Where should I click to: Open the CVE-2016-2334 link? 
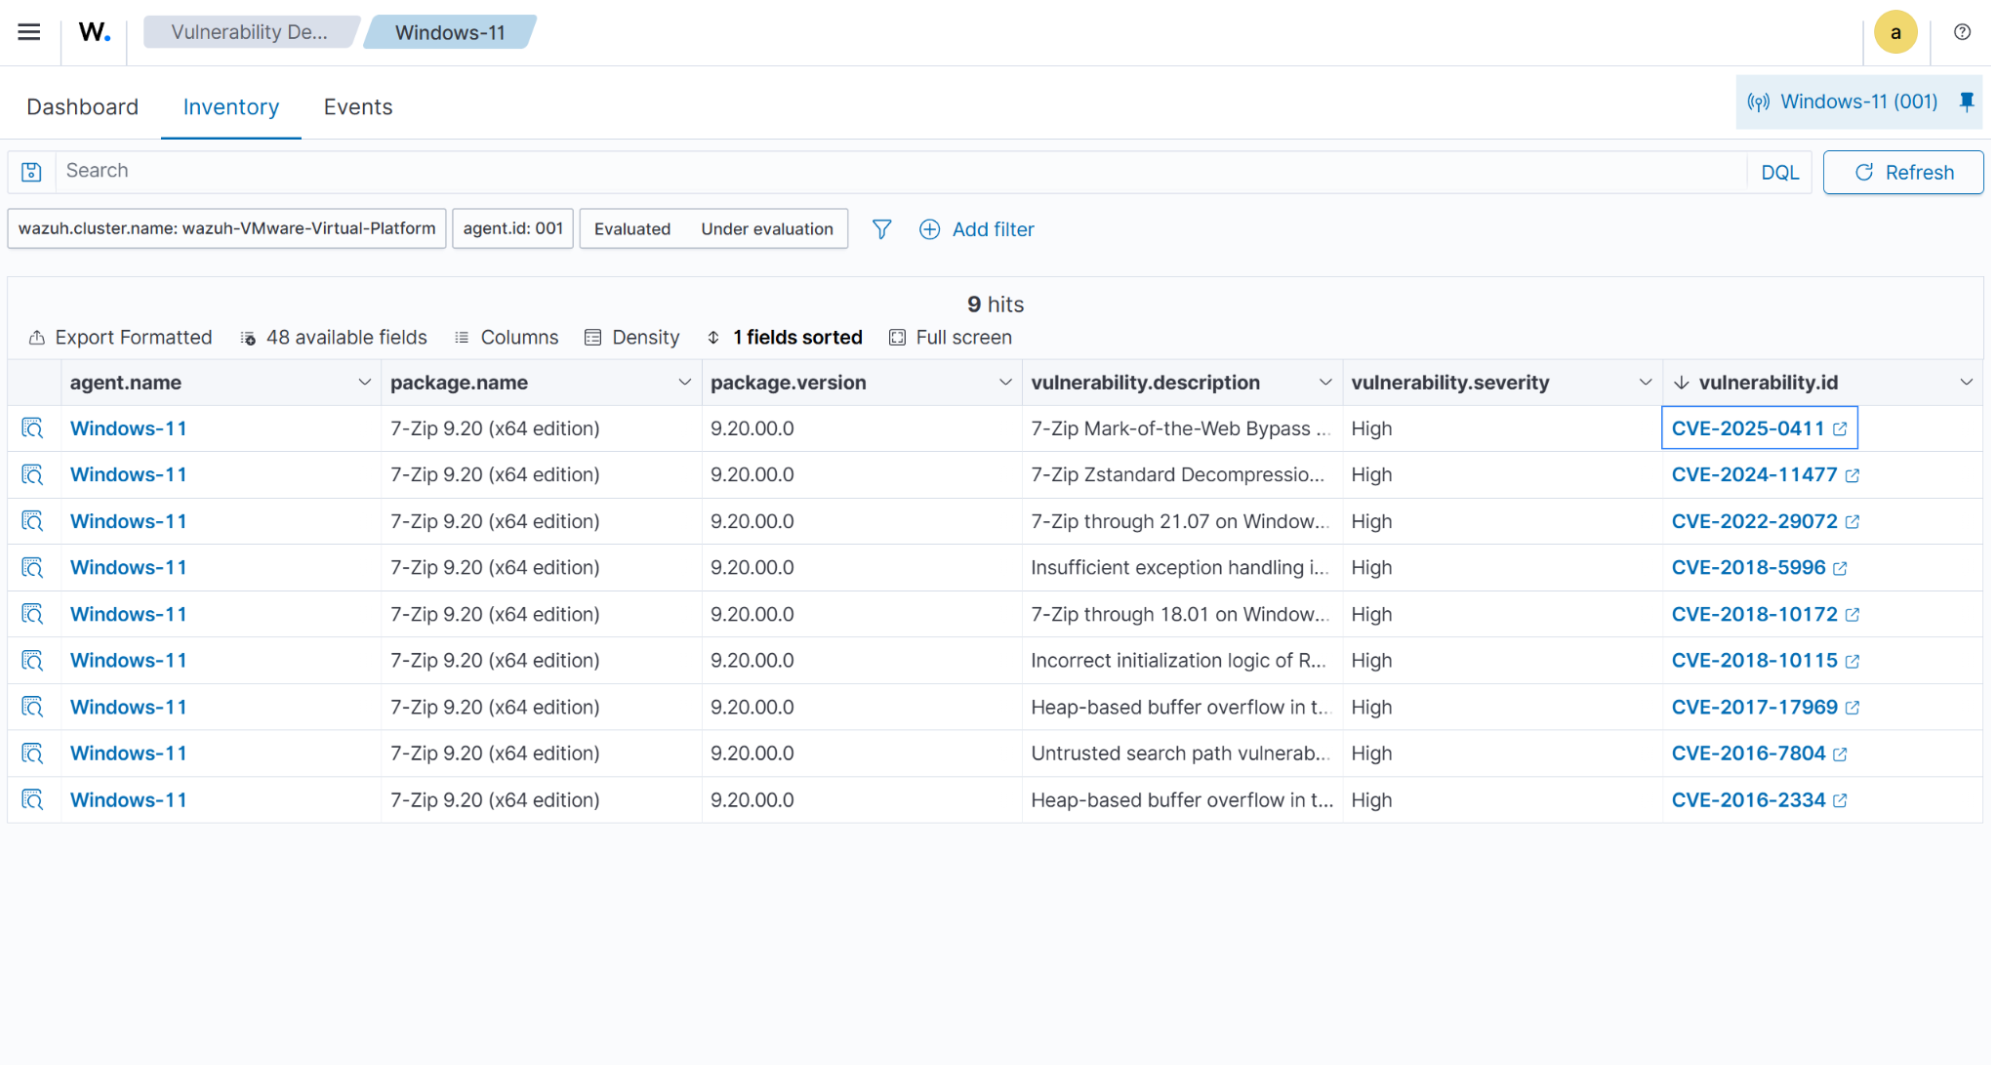1748,800
